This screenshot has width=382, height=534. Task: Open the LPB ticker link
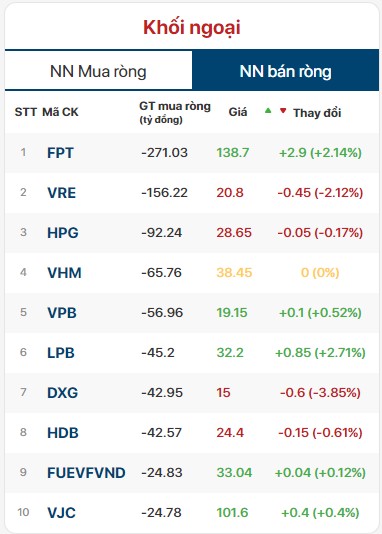pos(61,352)
